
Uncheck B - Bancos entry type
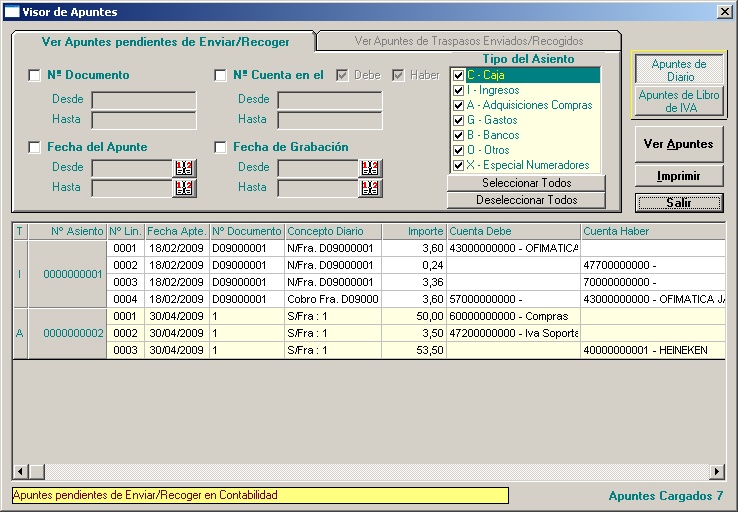click(458, 136)
